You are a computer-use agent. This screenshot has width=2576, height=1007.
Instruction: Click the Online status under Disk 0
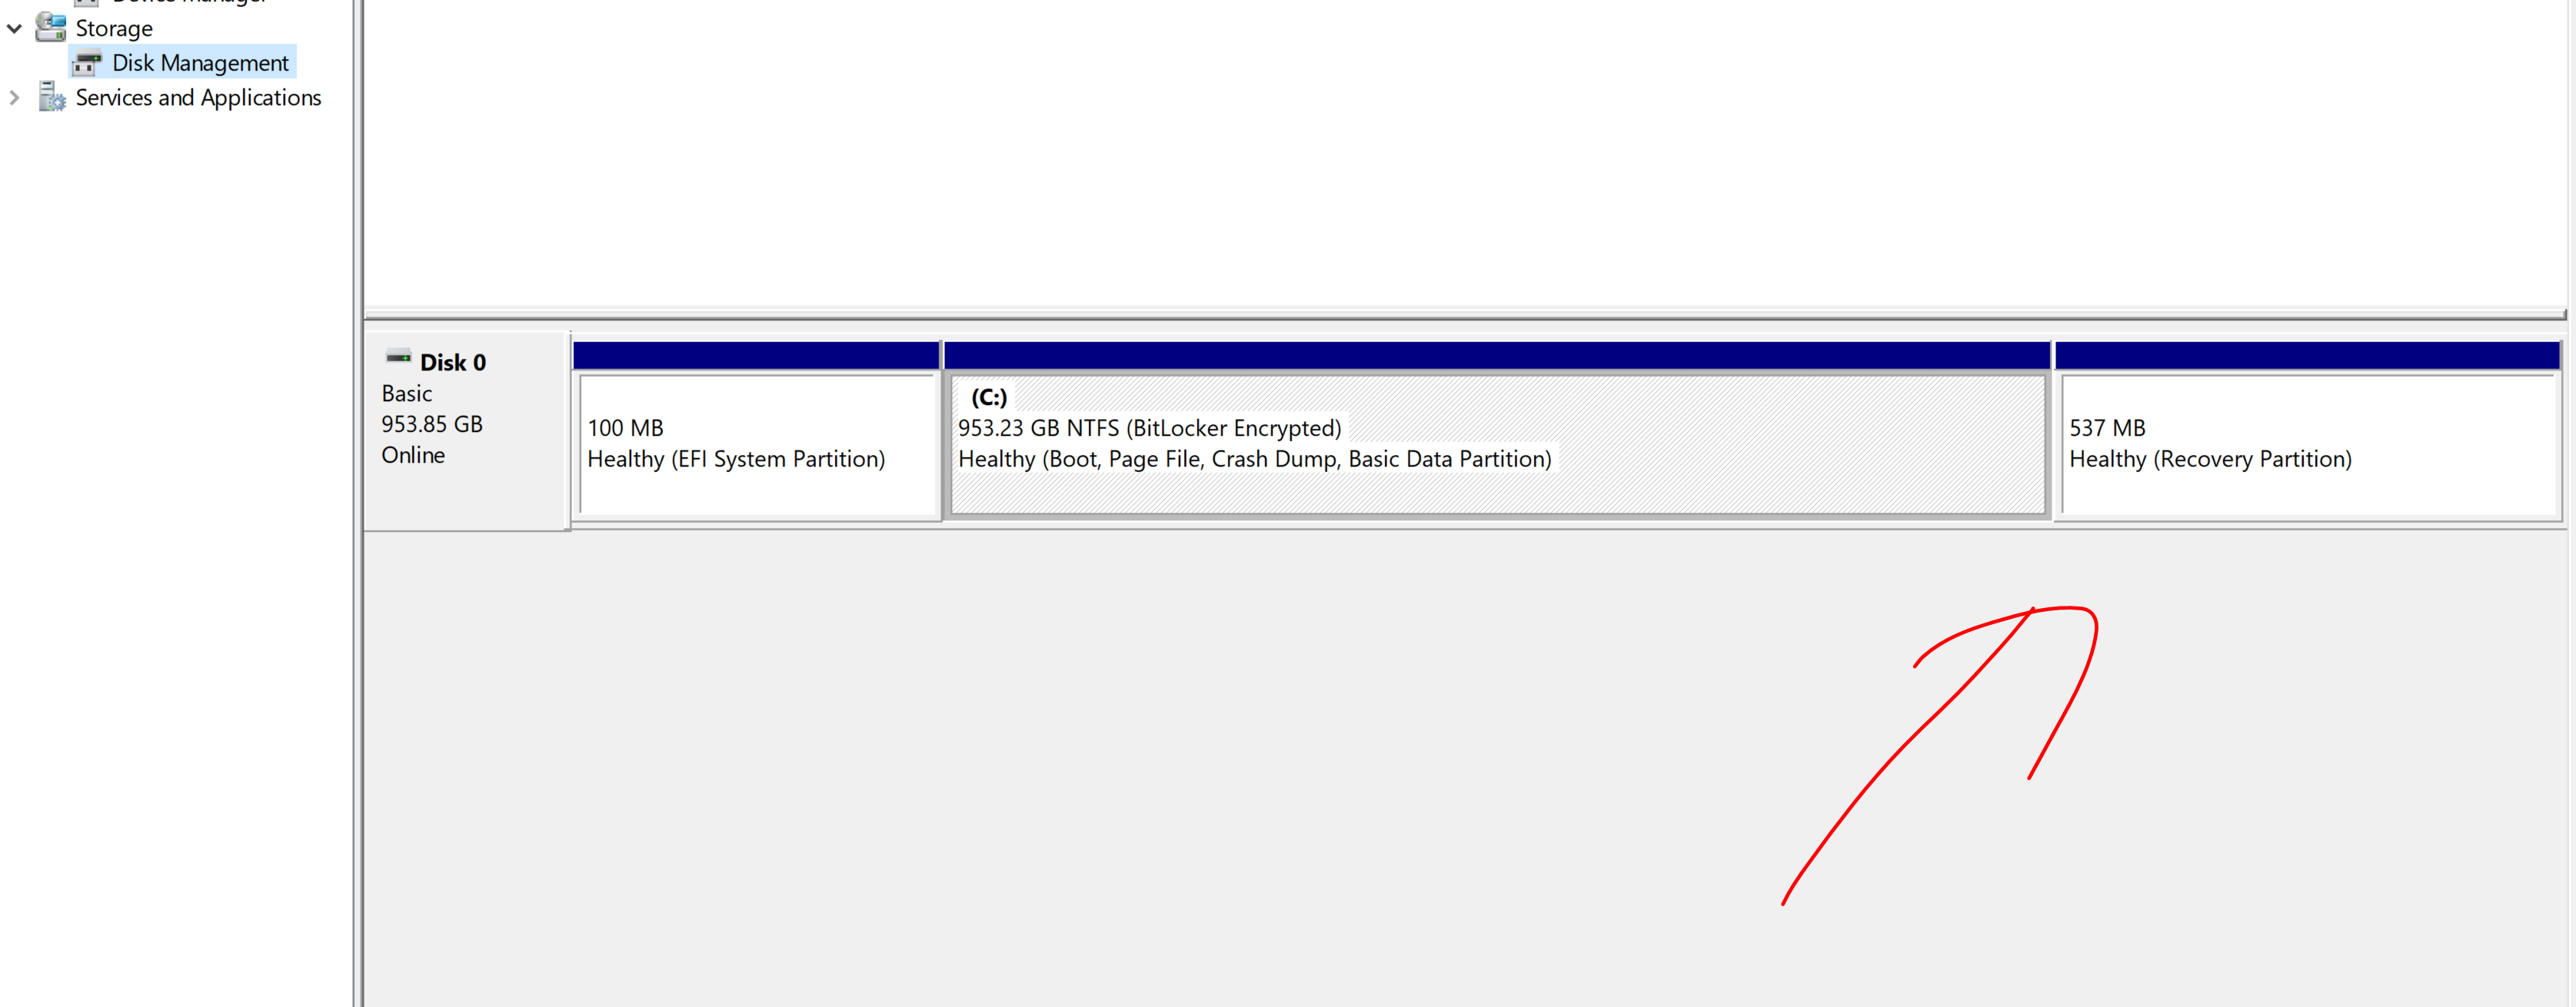coord(413,455)
